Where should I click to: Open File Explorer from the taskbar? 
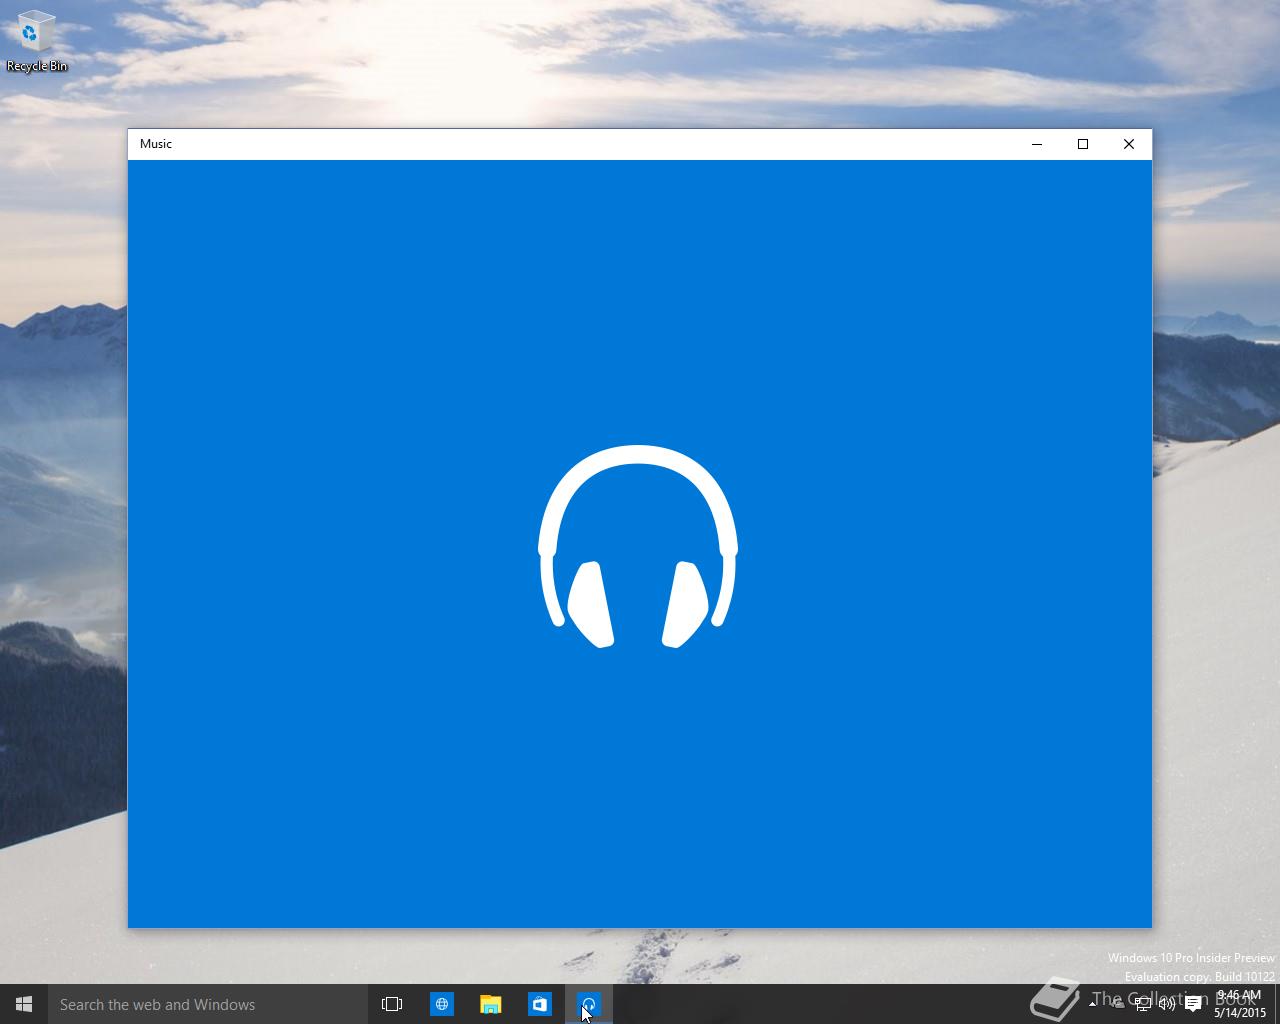point(490,1004)
